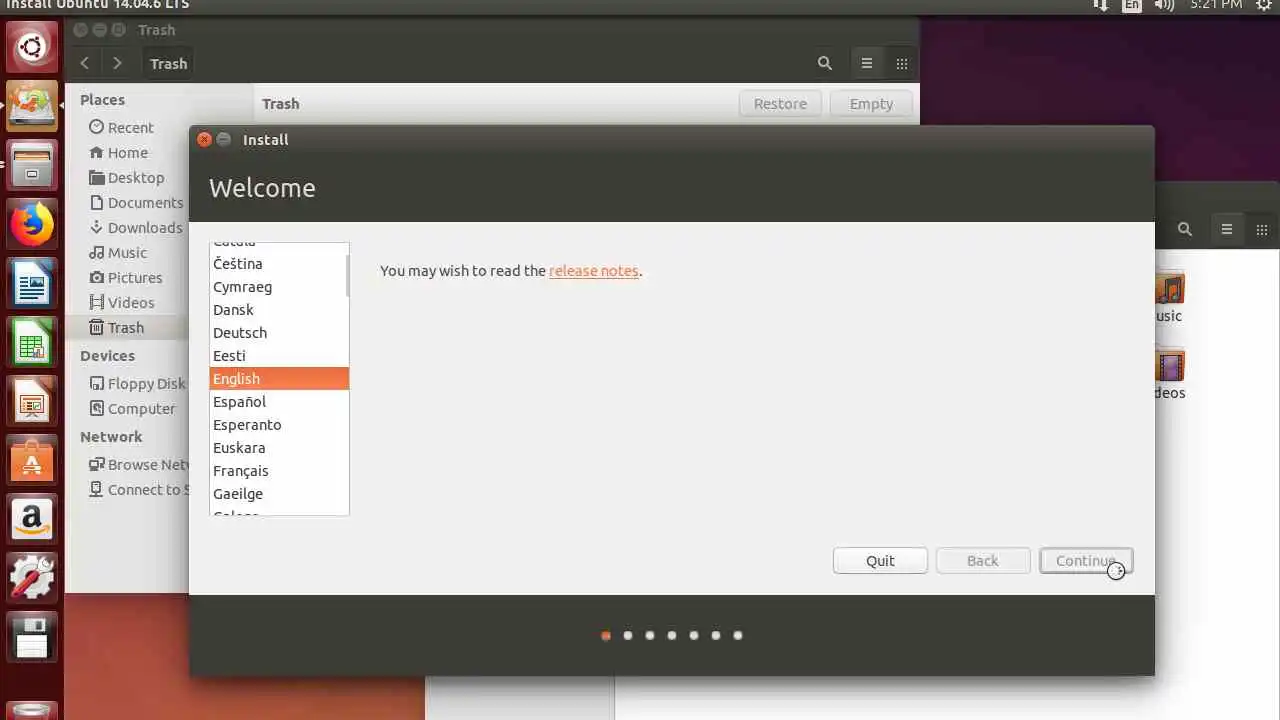
Task: Open the clock in top panel
Action: click(1216, 5)
